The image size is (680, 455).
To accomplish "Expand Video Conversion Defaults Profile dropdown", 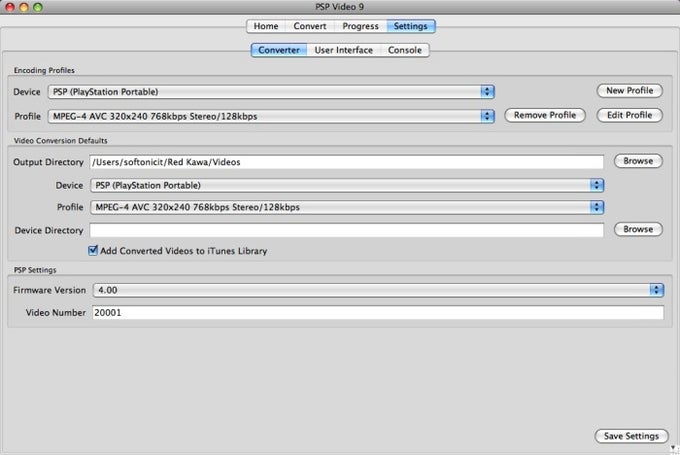I will point(347,207).
